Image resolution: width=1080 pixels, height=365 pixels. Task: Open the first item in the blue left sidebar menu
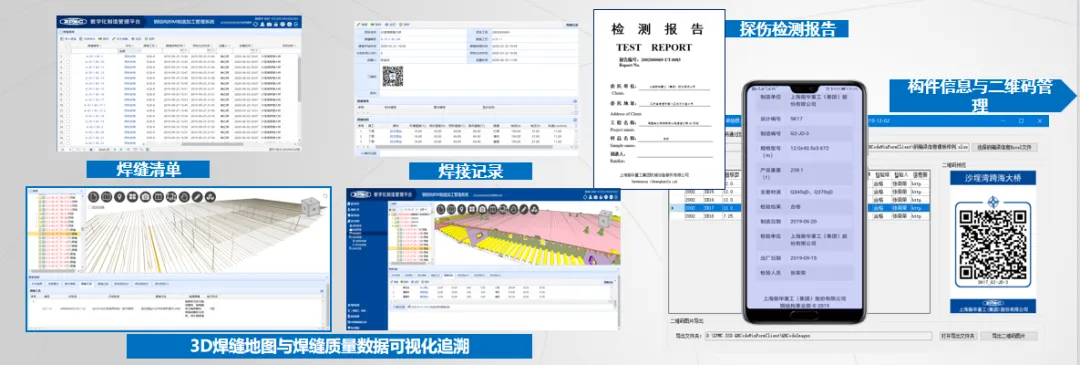point(354,204)
